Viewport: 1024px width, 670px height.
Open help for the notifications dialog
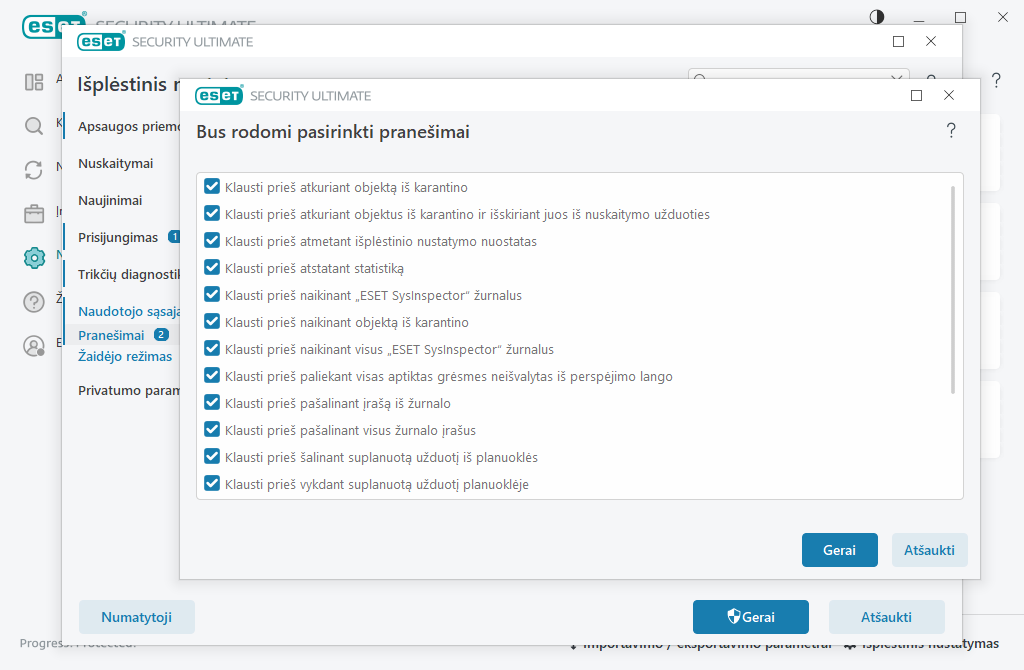951,131
